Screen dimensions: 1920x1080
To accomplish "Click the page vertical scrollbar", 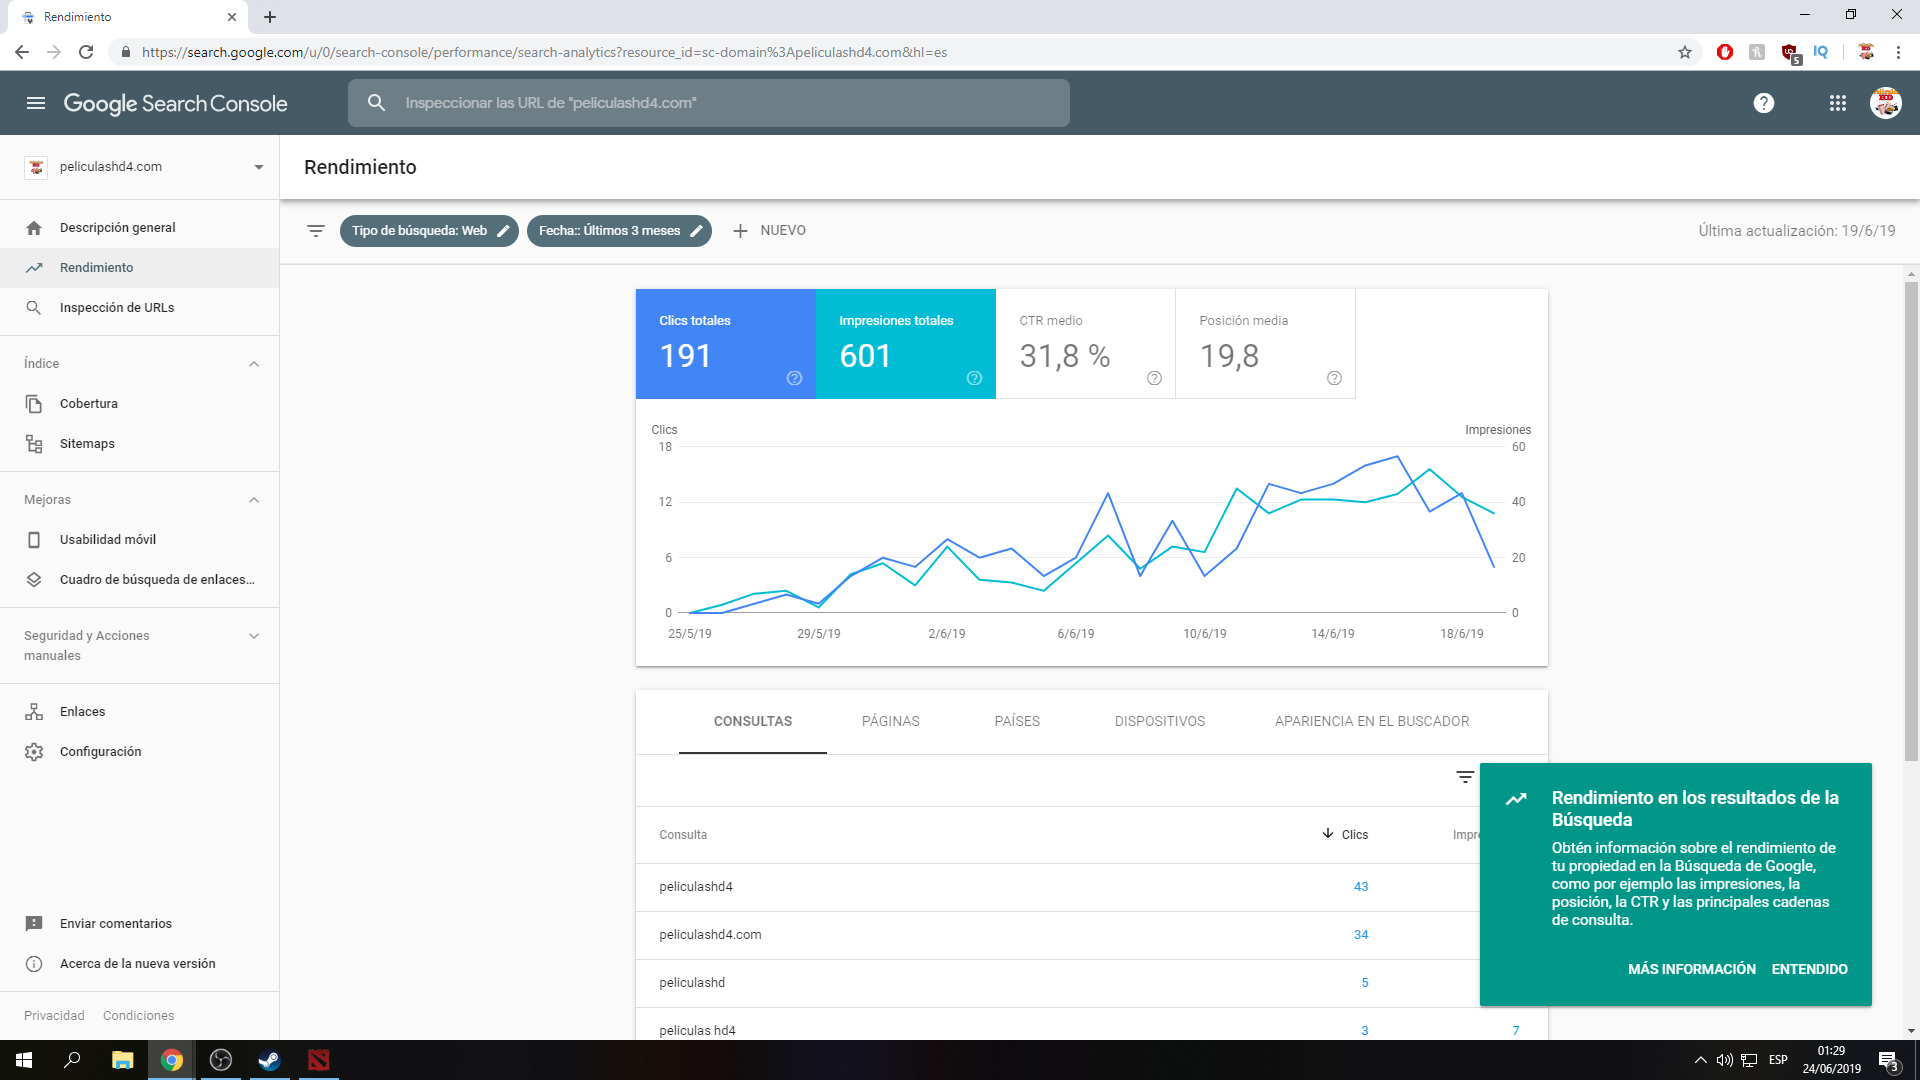I will tap(1911, 520).
